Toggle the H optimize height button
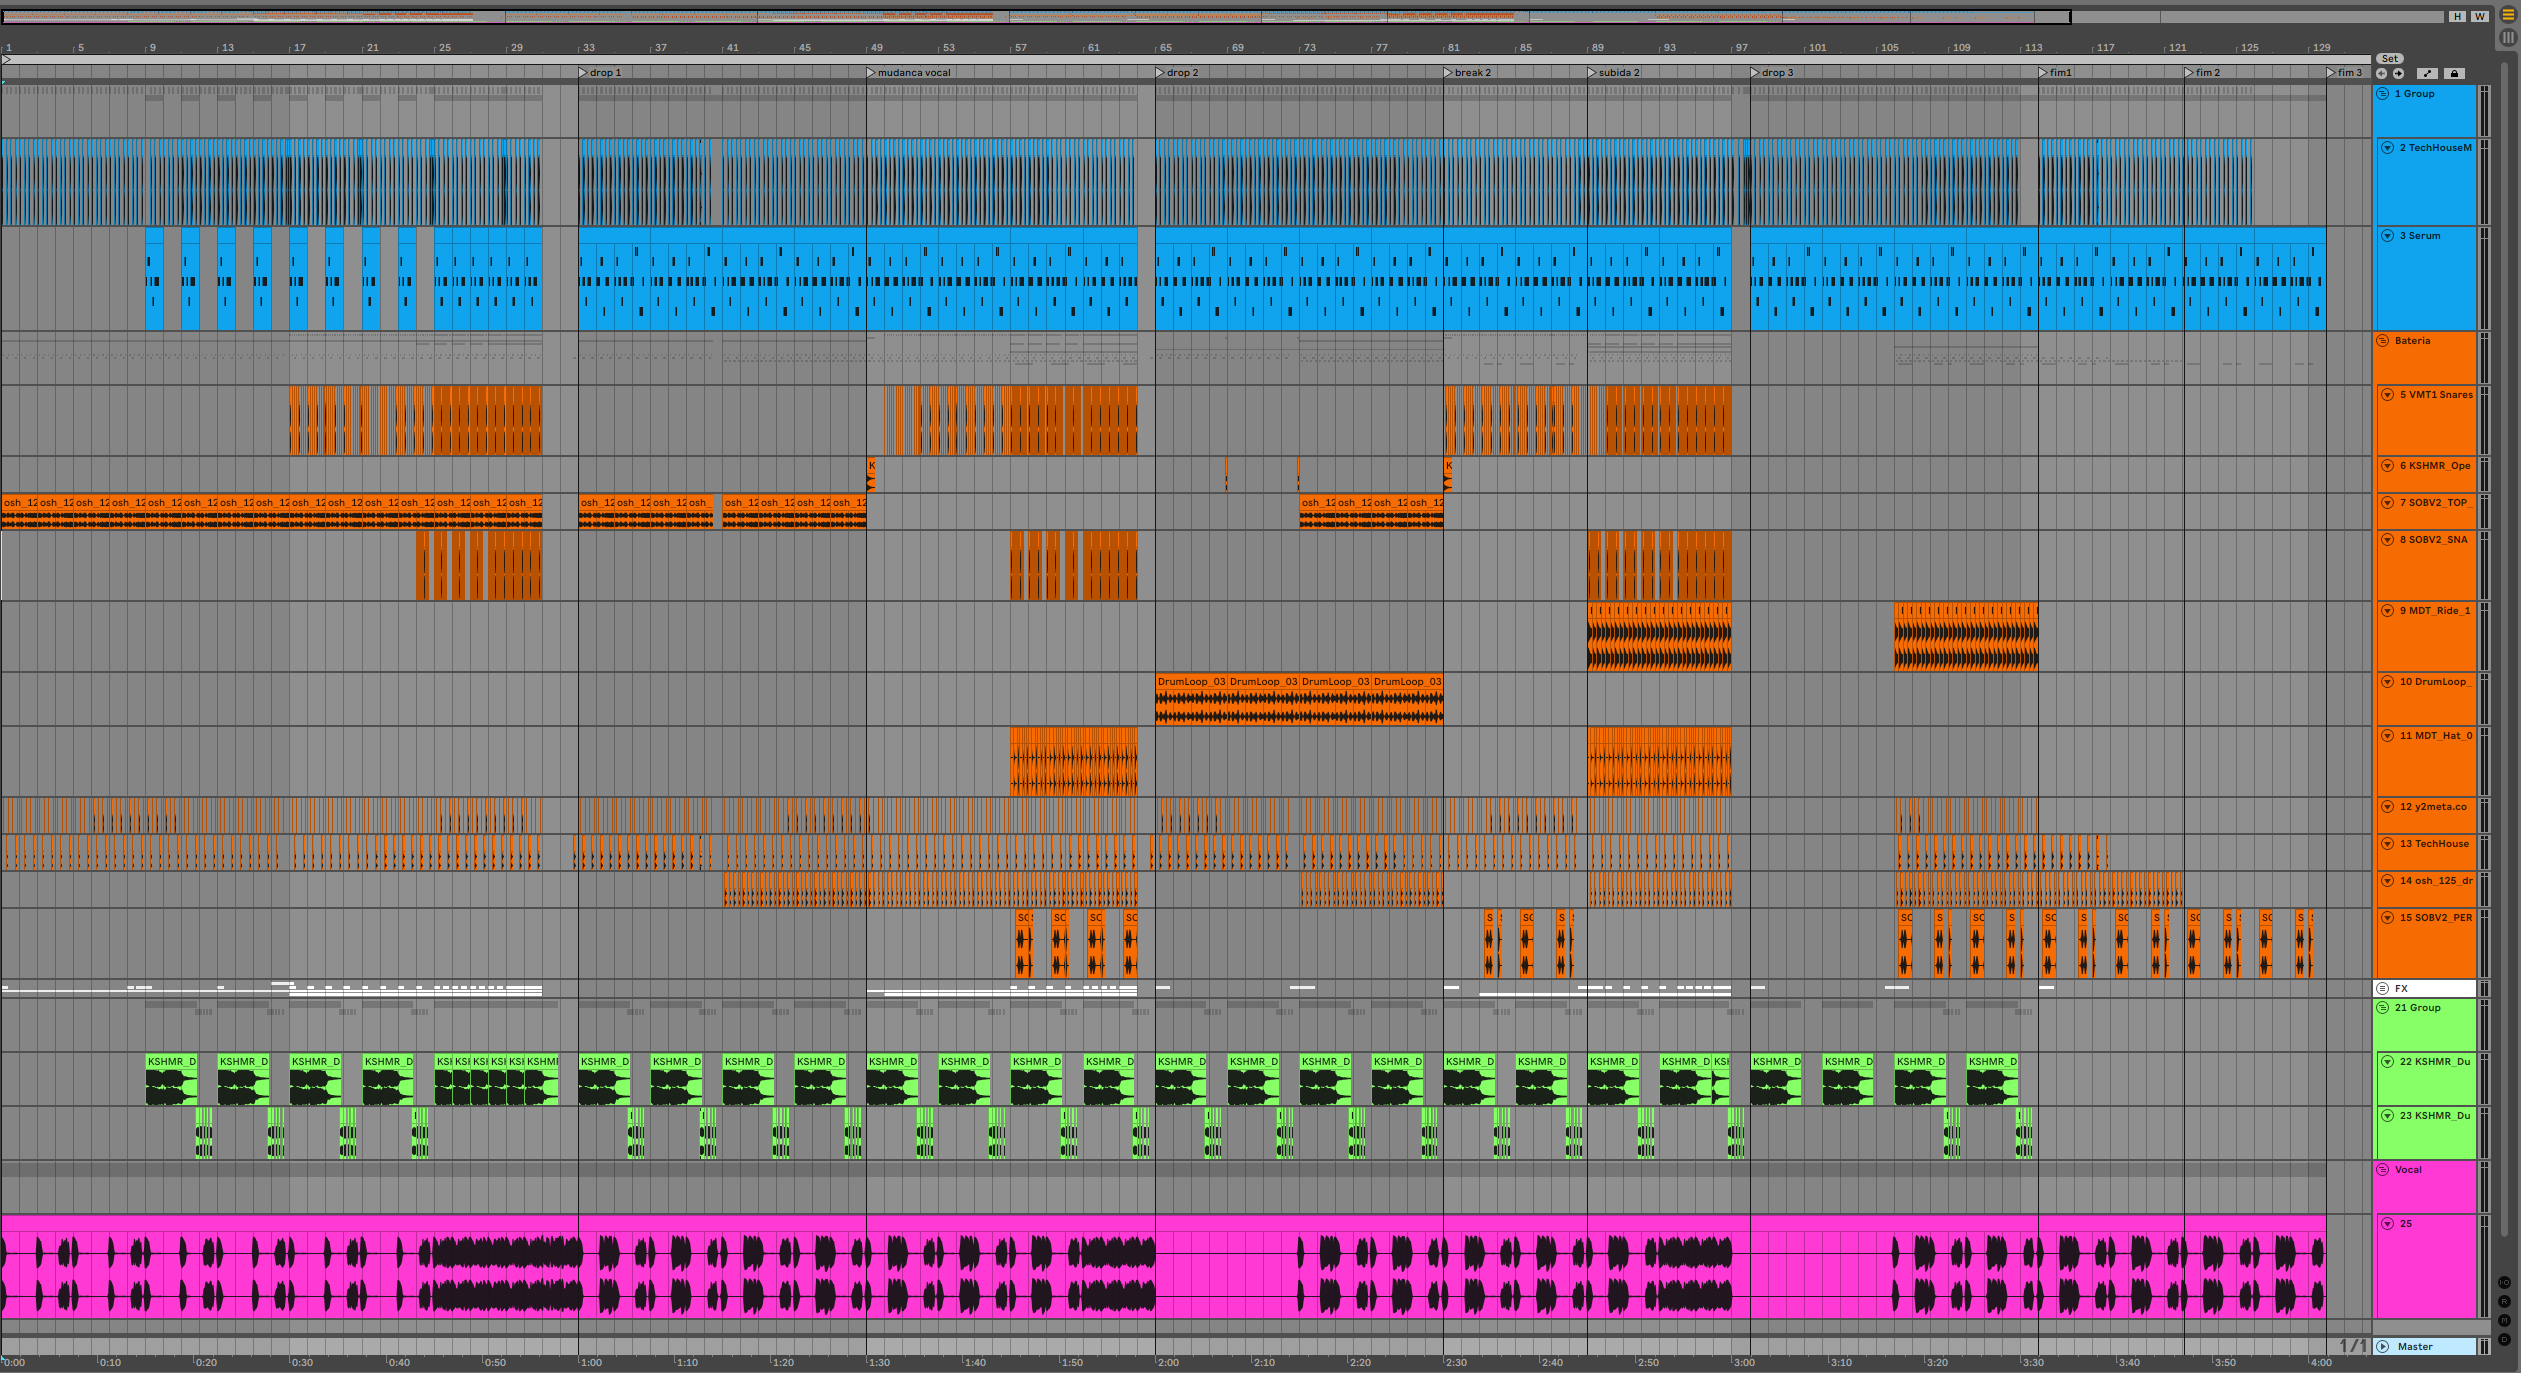The width and height of the screenshot is (2521, 1373). point(2457,16)
